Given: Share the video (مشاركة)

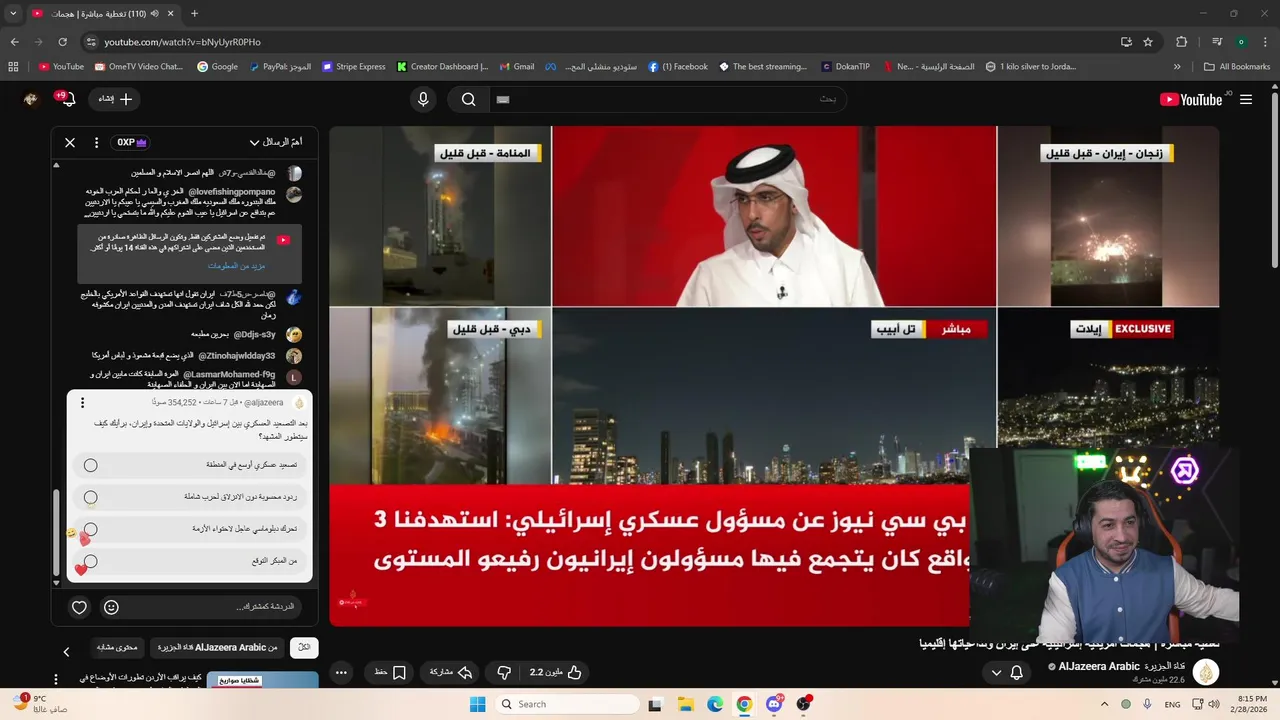Looking at the screenshot, I should pyautogui.click(x=451, y=672).
